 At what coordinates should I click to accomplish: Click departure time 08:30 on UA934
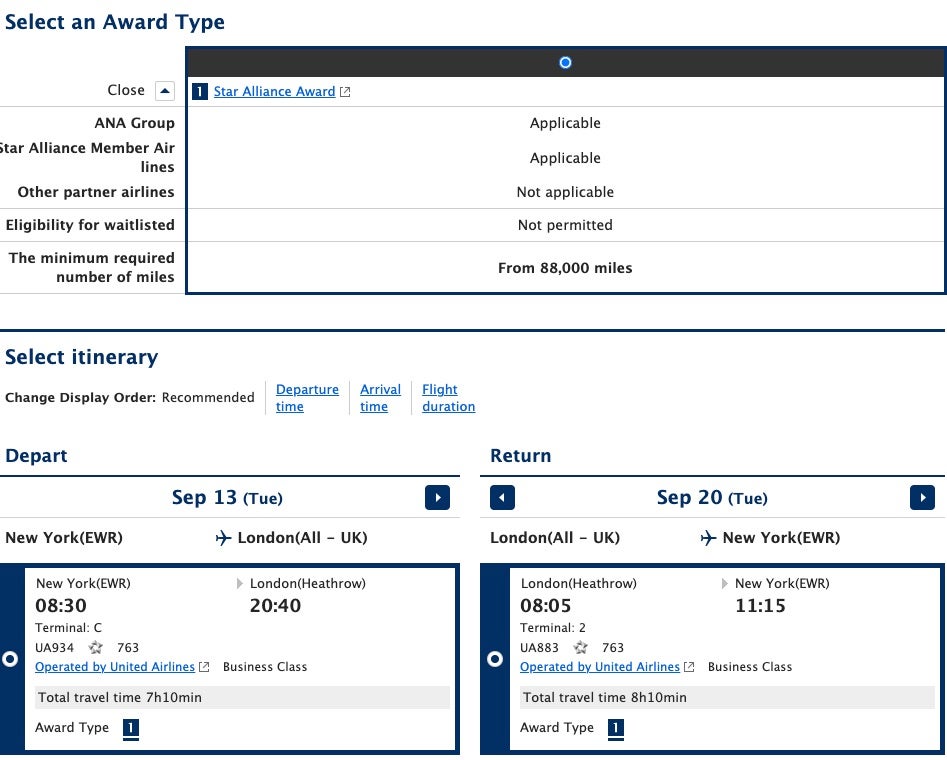pos(61,605)
